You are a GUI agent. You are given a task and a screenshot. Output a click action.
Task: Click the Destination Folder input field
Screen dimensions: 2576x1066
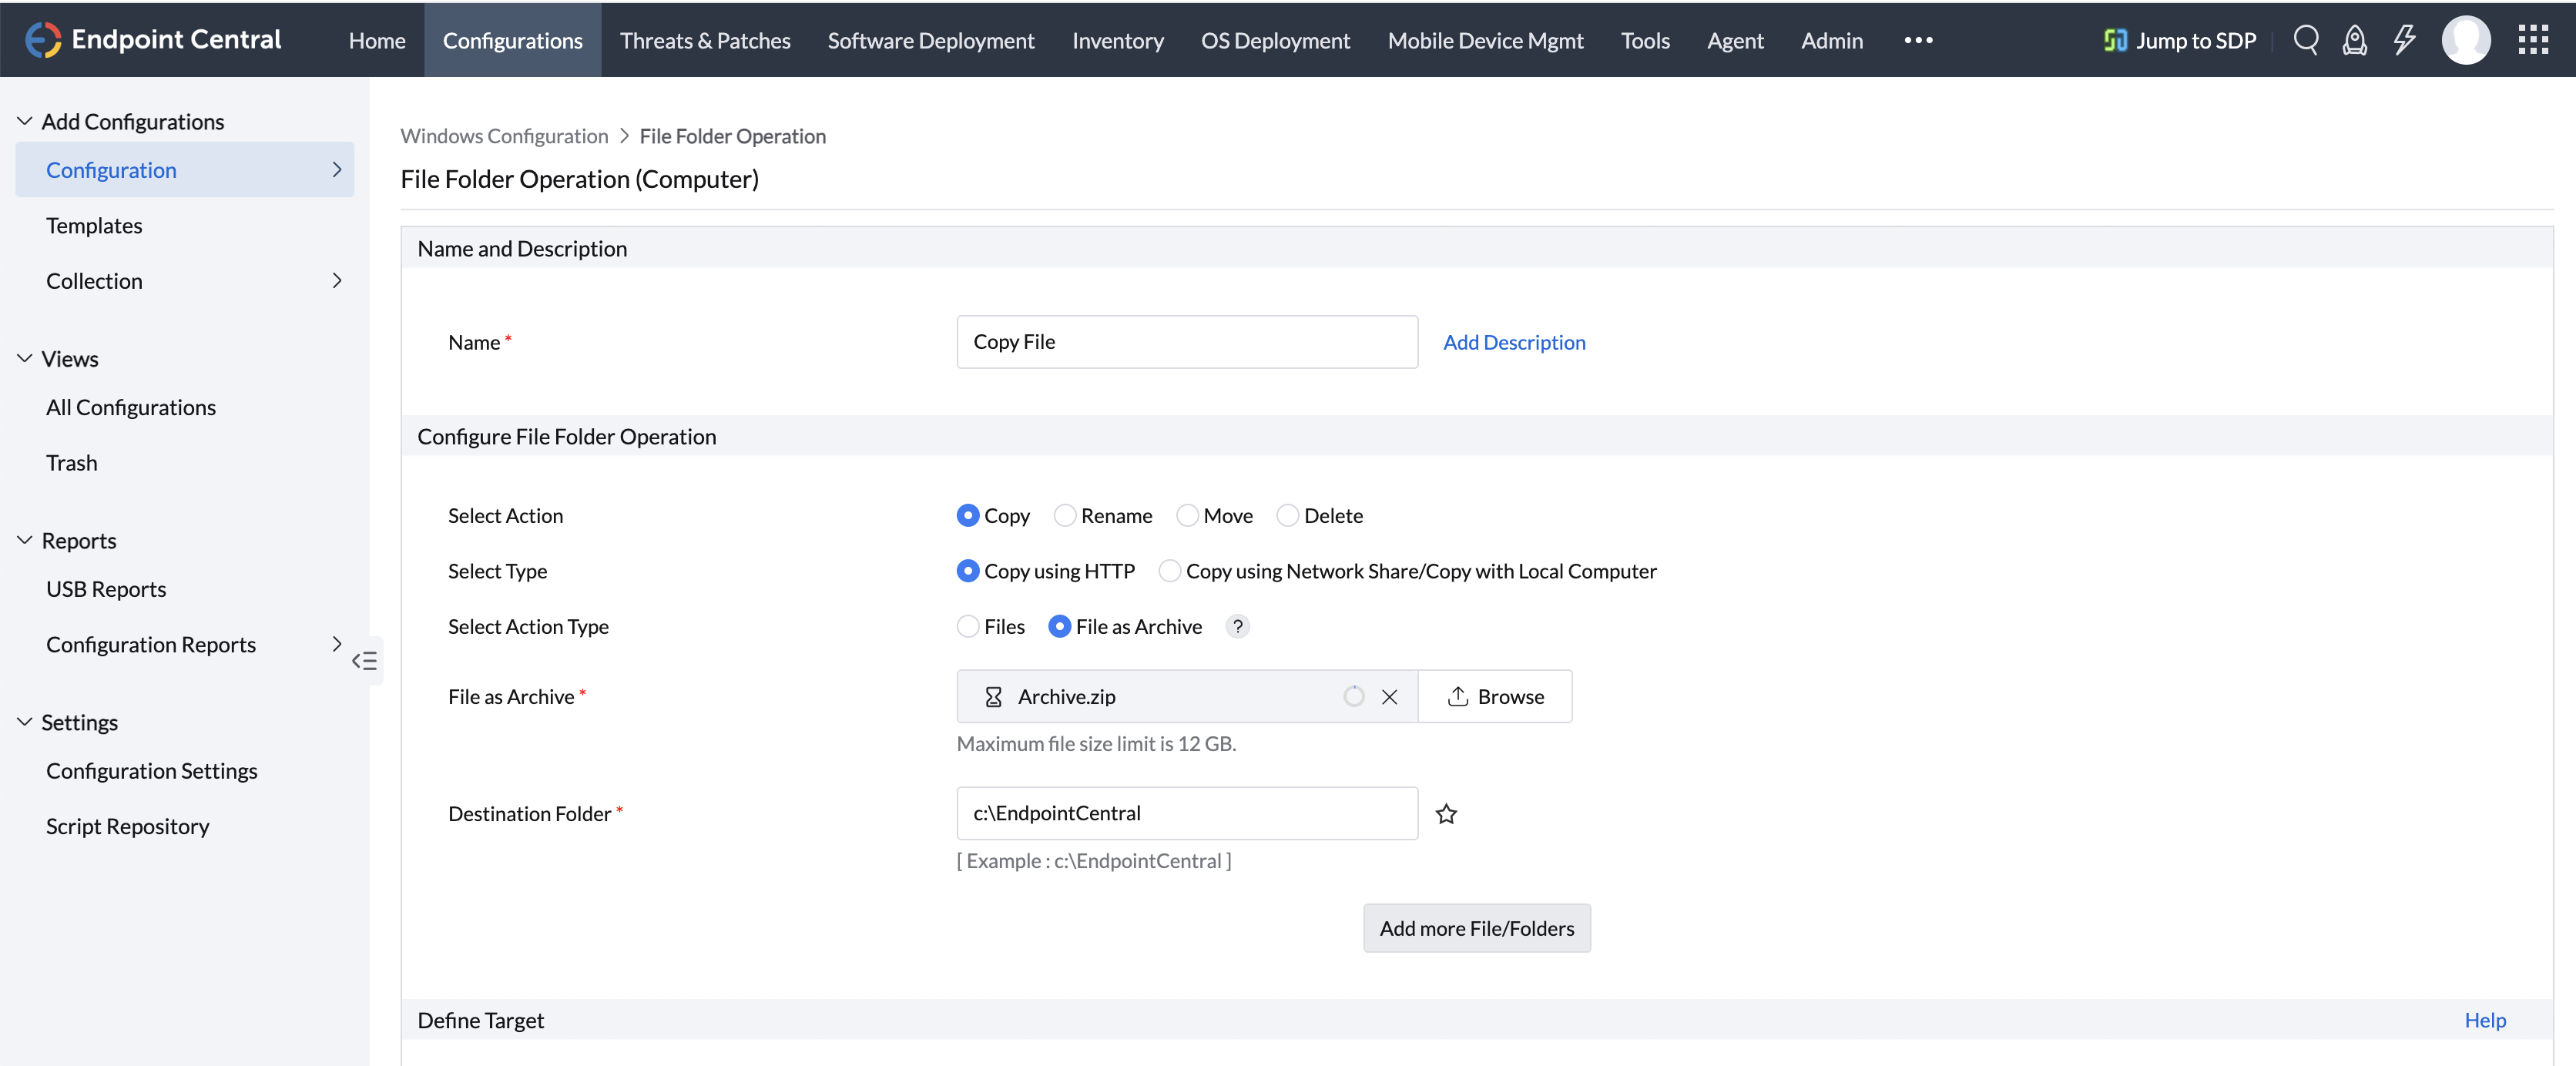pyautogui.click(x=1186, y=813)
